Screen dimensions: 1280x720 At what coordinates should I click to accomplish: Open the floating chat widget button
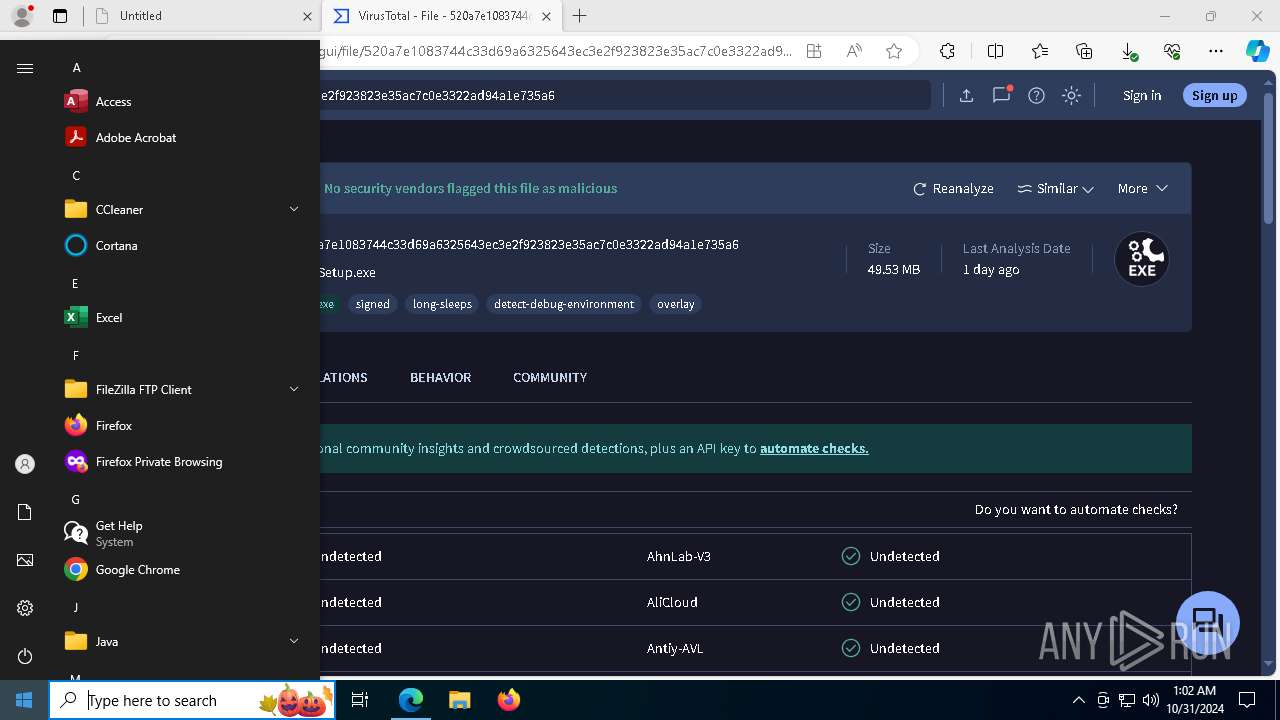(x=1208, y=622)
